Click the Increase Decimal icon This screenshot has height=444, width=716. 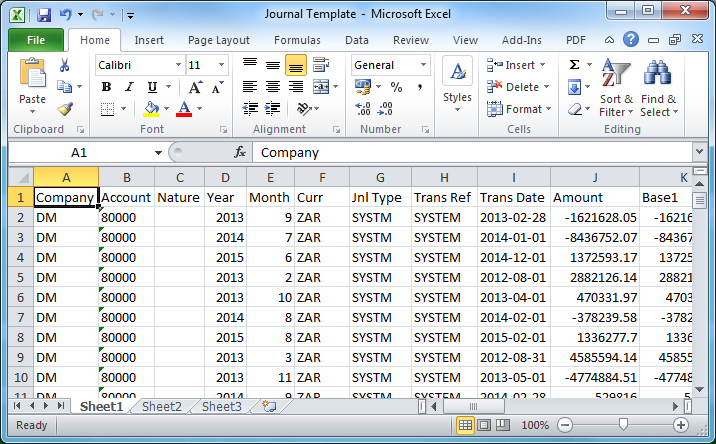(363, 109)
